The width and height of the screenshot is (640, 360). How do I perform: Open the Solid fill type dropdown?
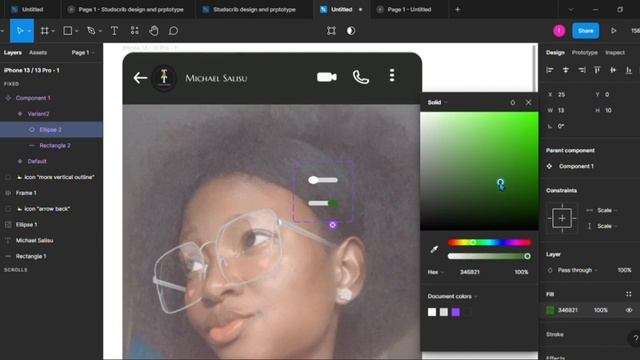click(438, 102)
